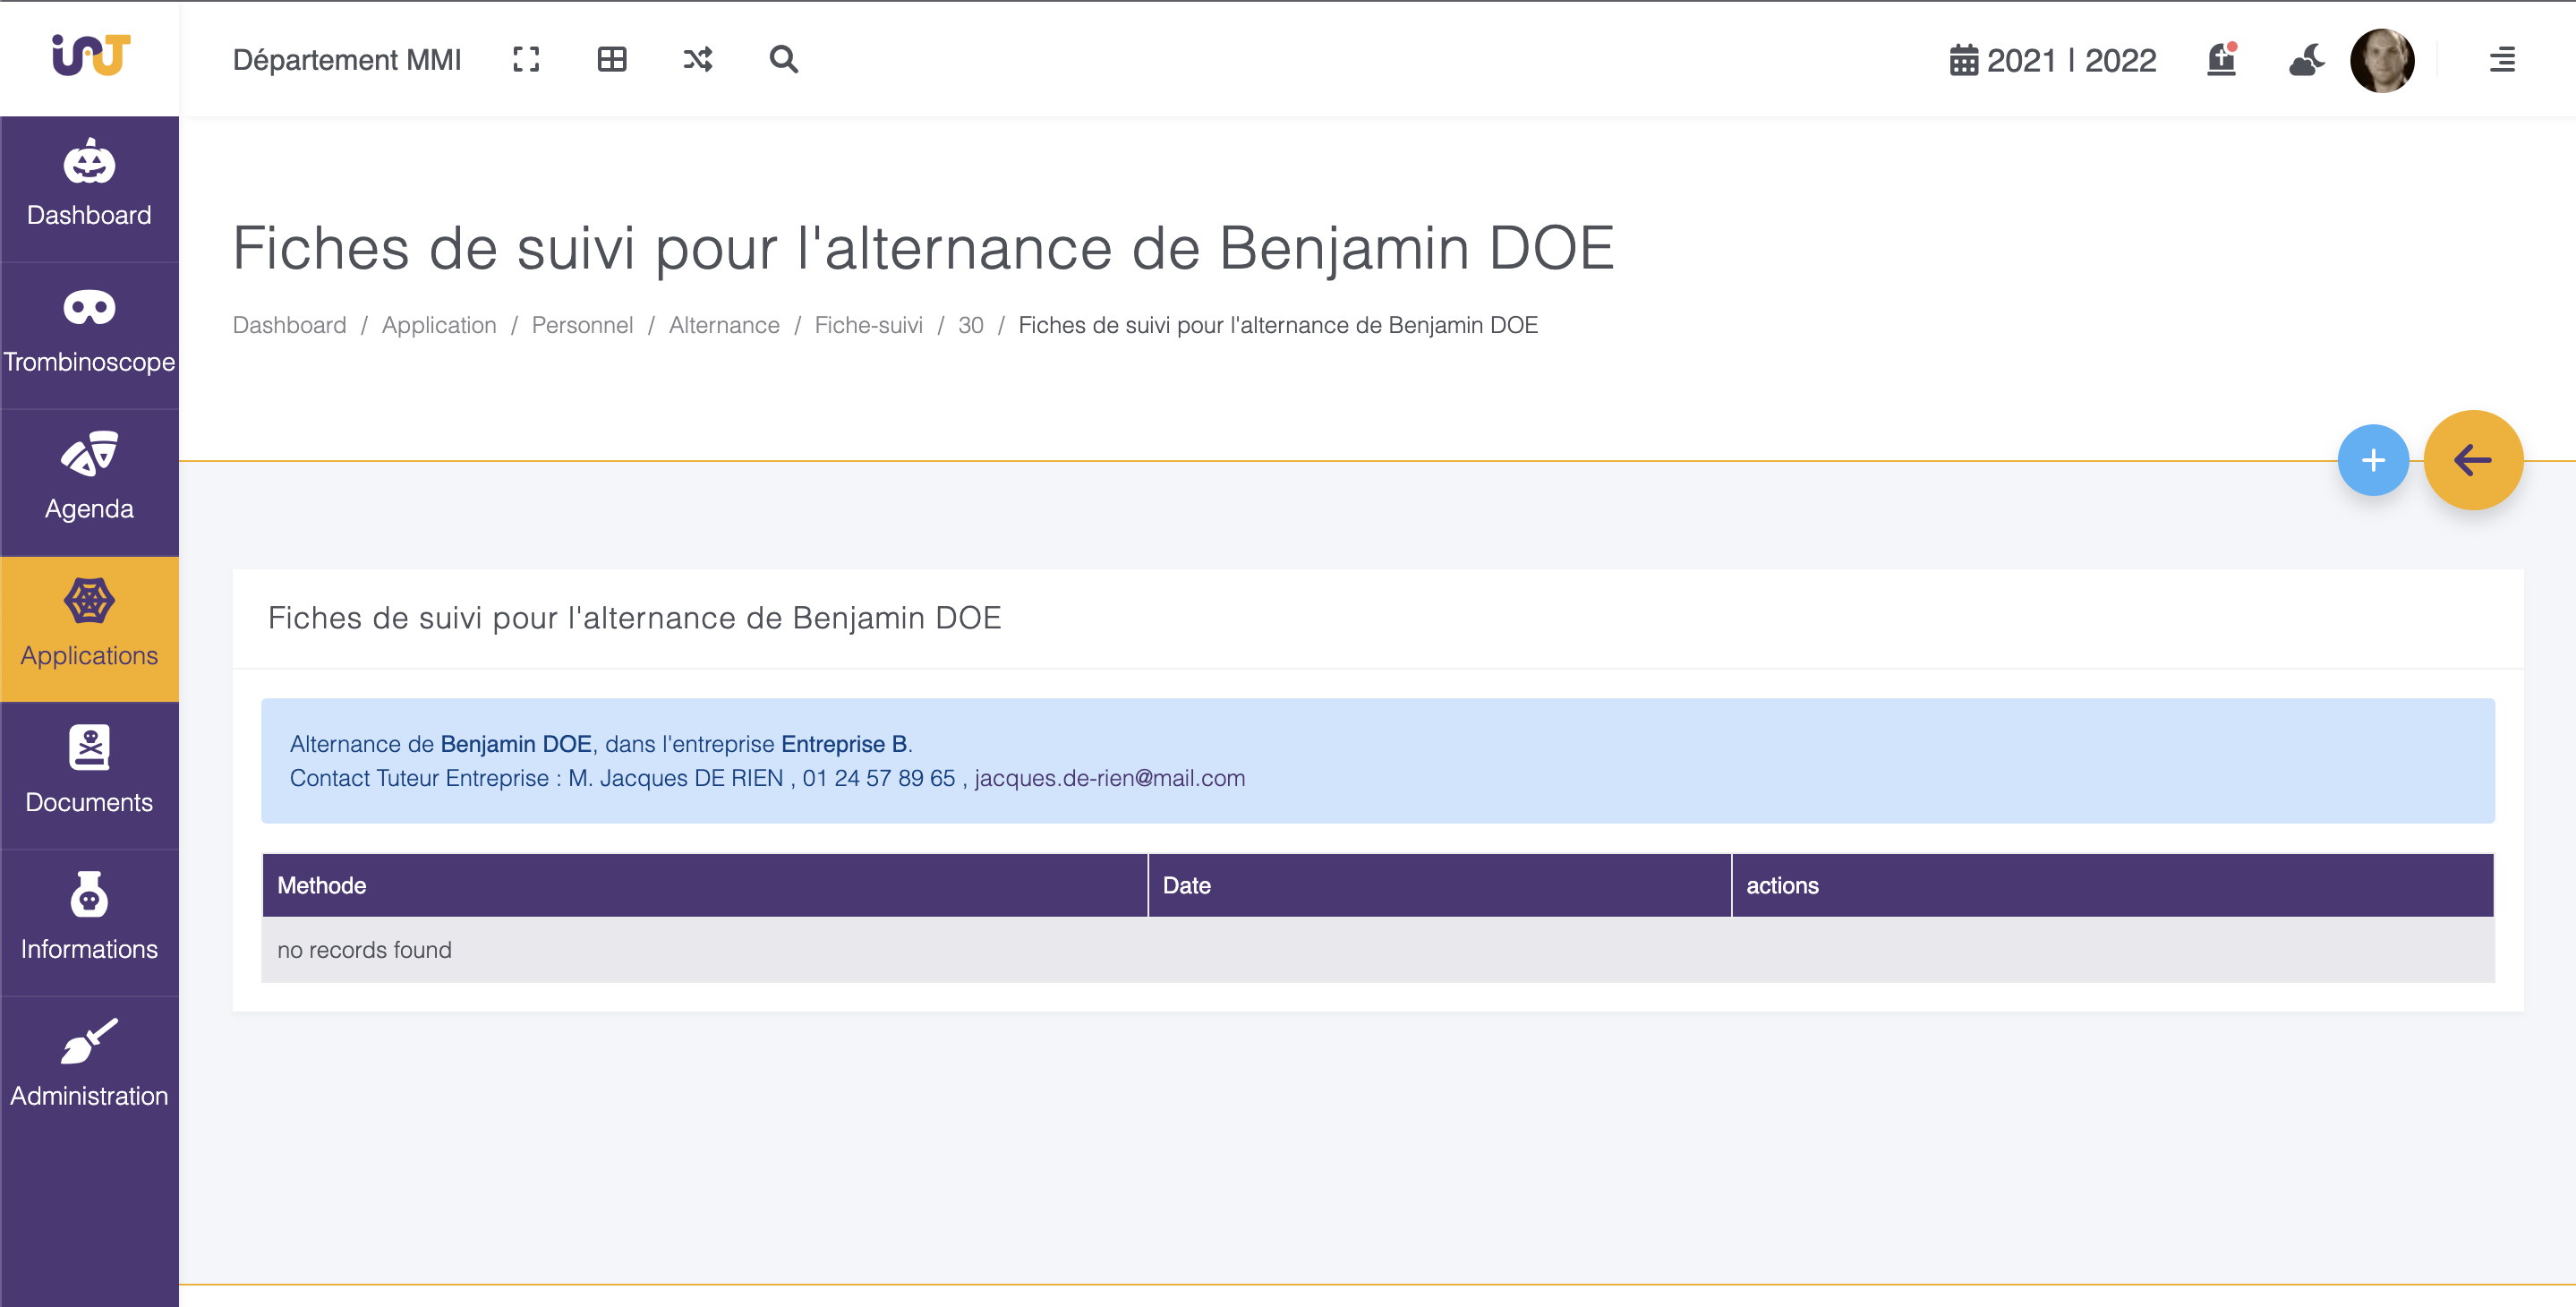Image resolution: width=2576 pixels, height=1307 pixels.
Task: Expand the right-side hamburger menu
Action: pyautogui.click(x=2502, y=60)
